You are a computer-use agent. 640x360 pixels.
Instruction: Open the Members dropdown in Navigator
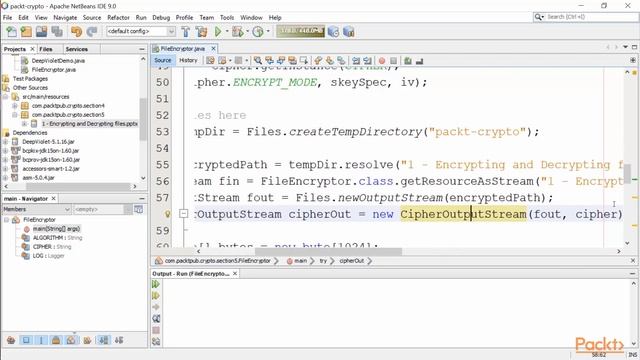[x=36, y=209]
